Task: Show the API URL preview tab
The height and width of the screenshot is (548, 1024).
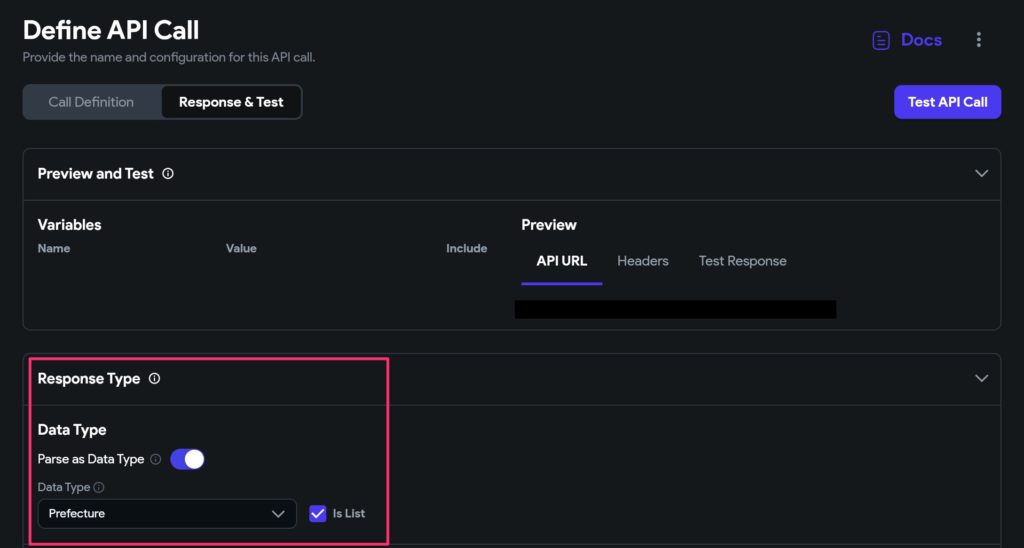Action: (561, 261)
